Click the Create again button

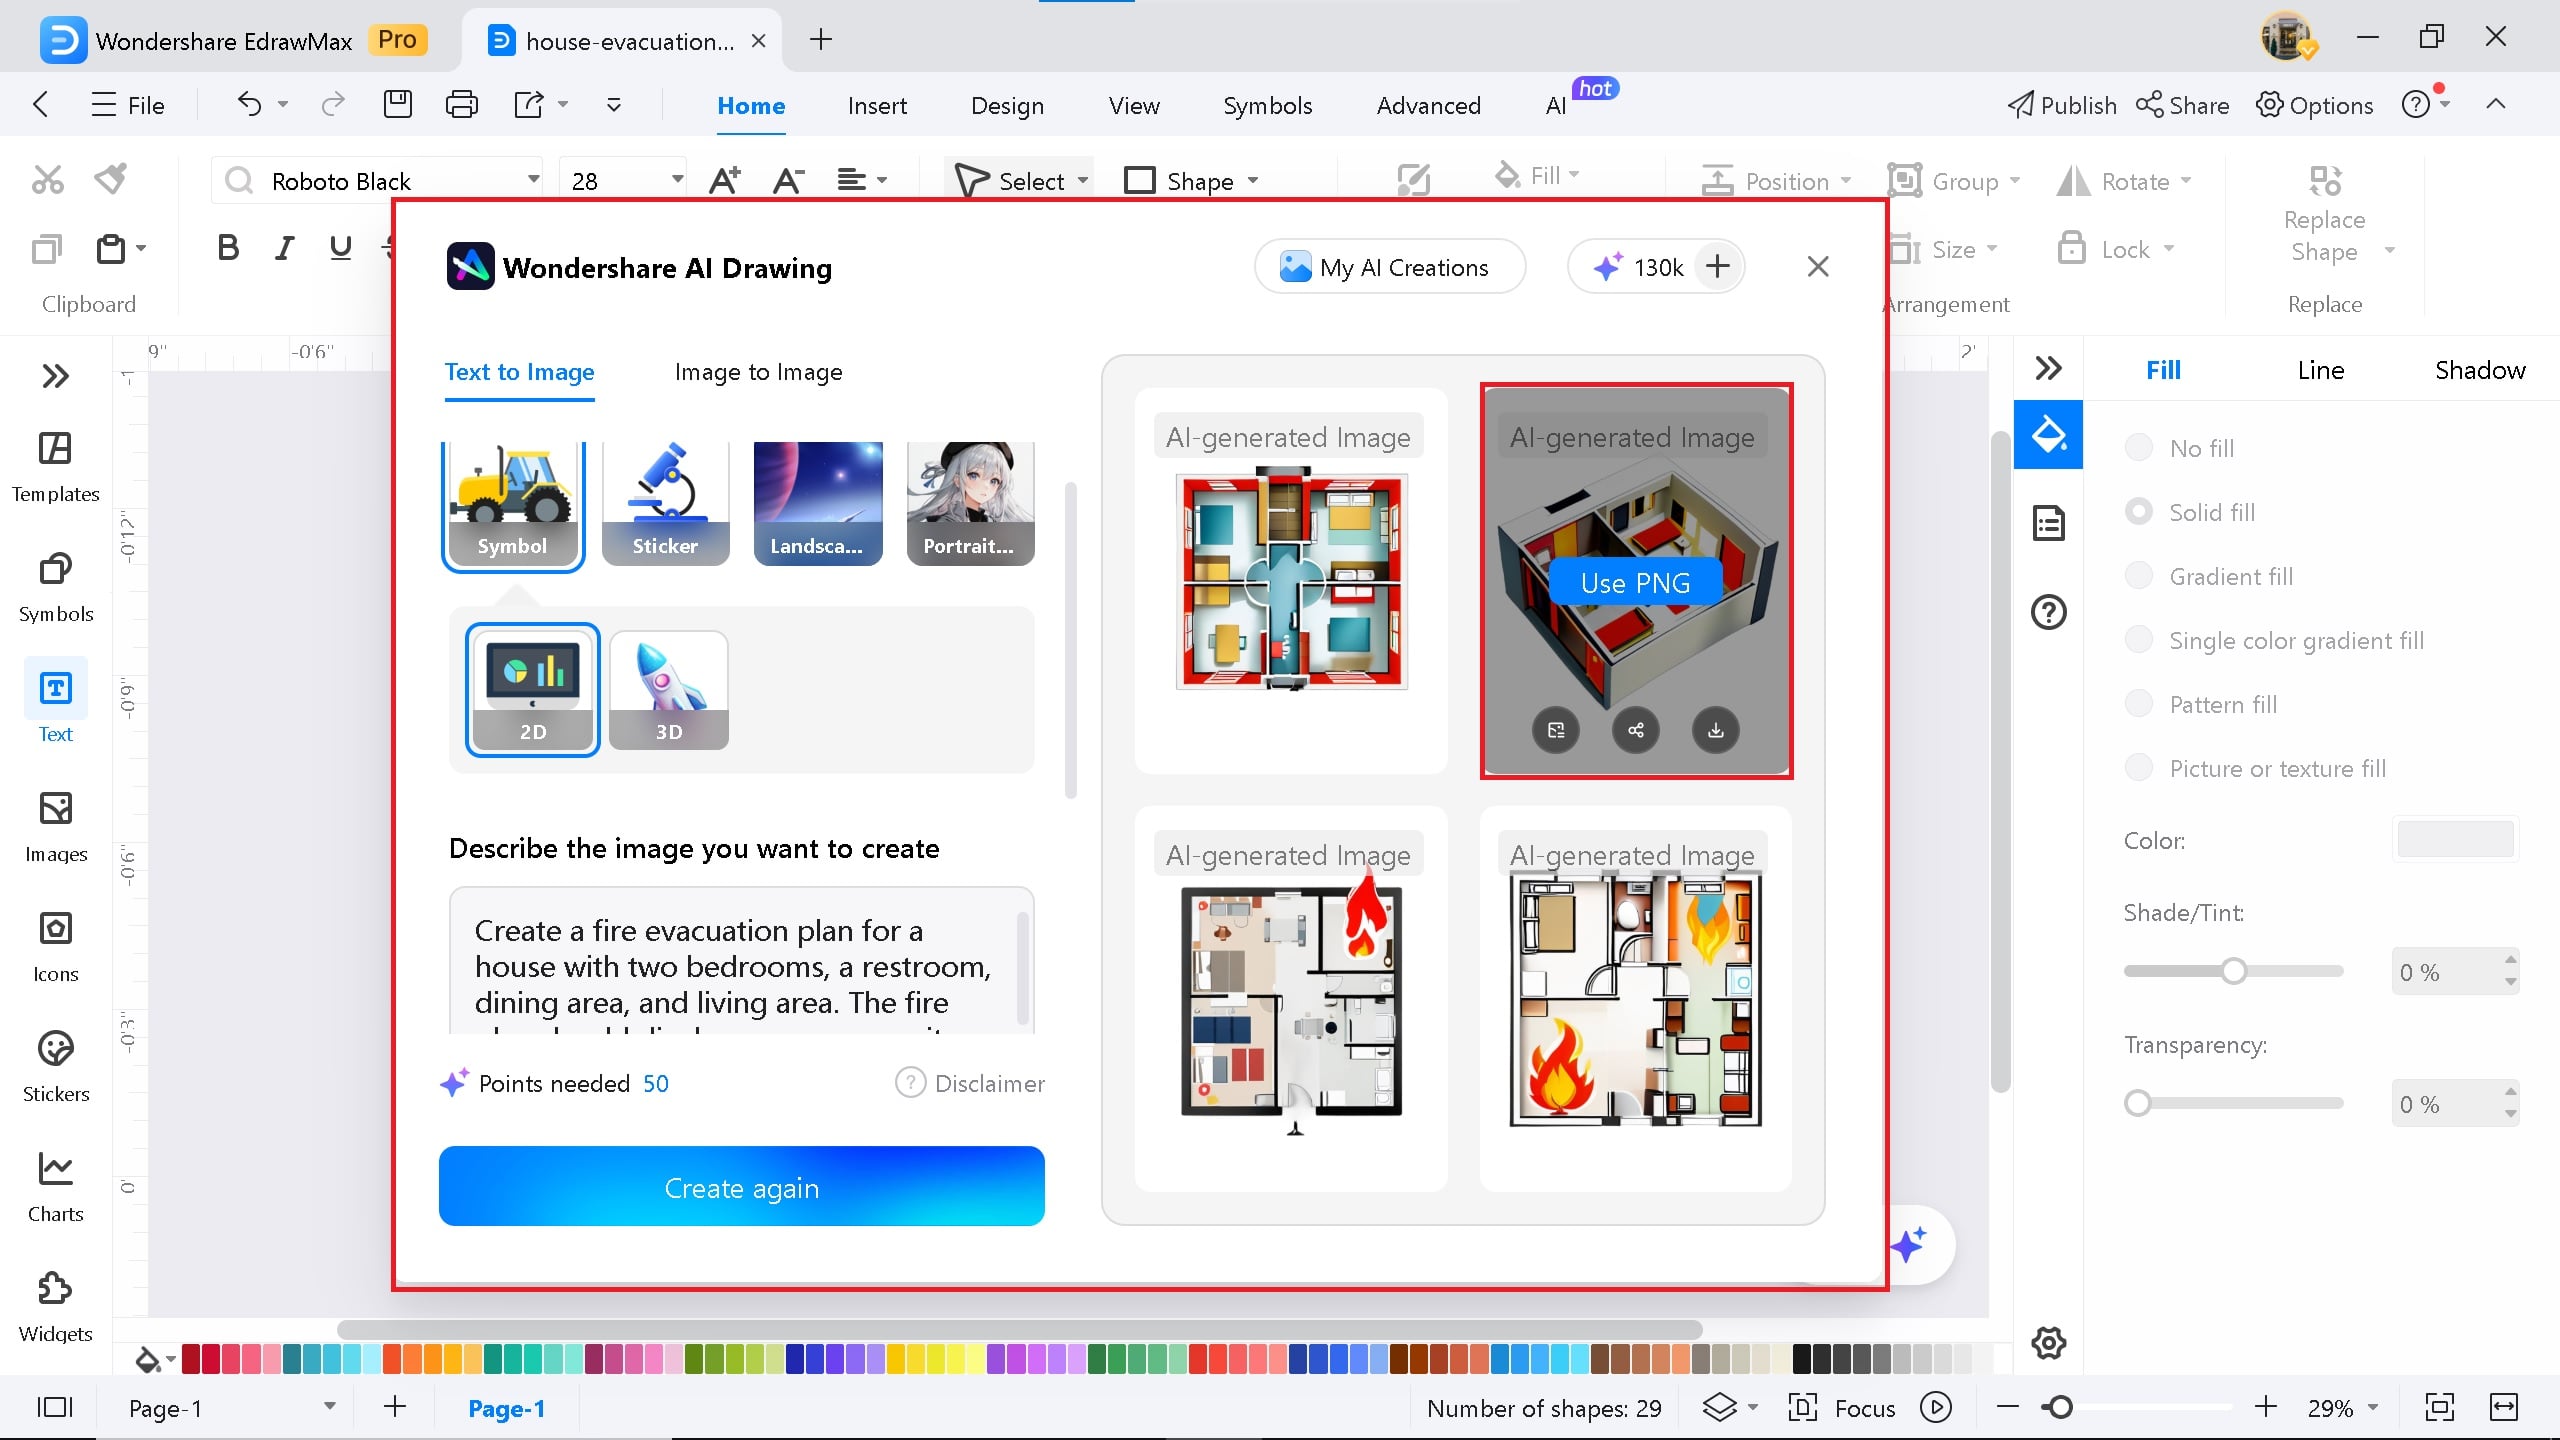coord(741,1187)
